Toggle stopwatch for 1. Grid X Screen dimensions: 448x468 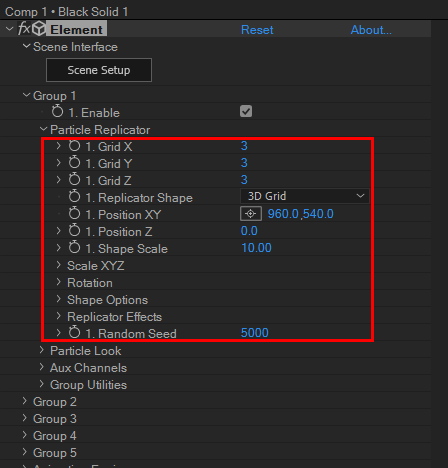pyautogui.click(x=74, y=145)
